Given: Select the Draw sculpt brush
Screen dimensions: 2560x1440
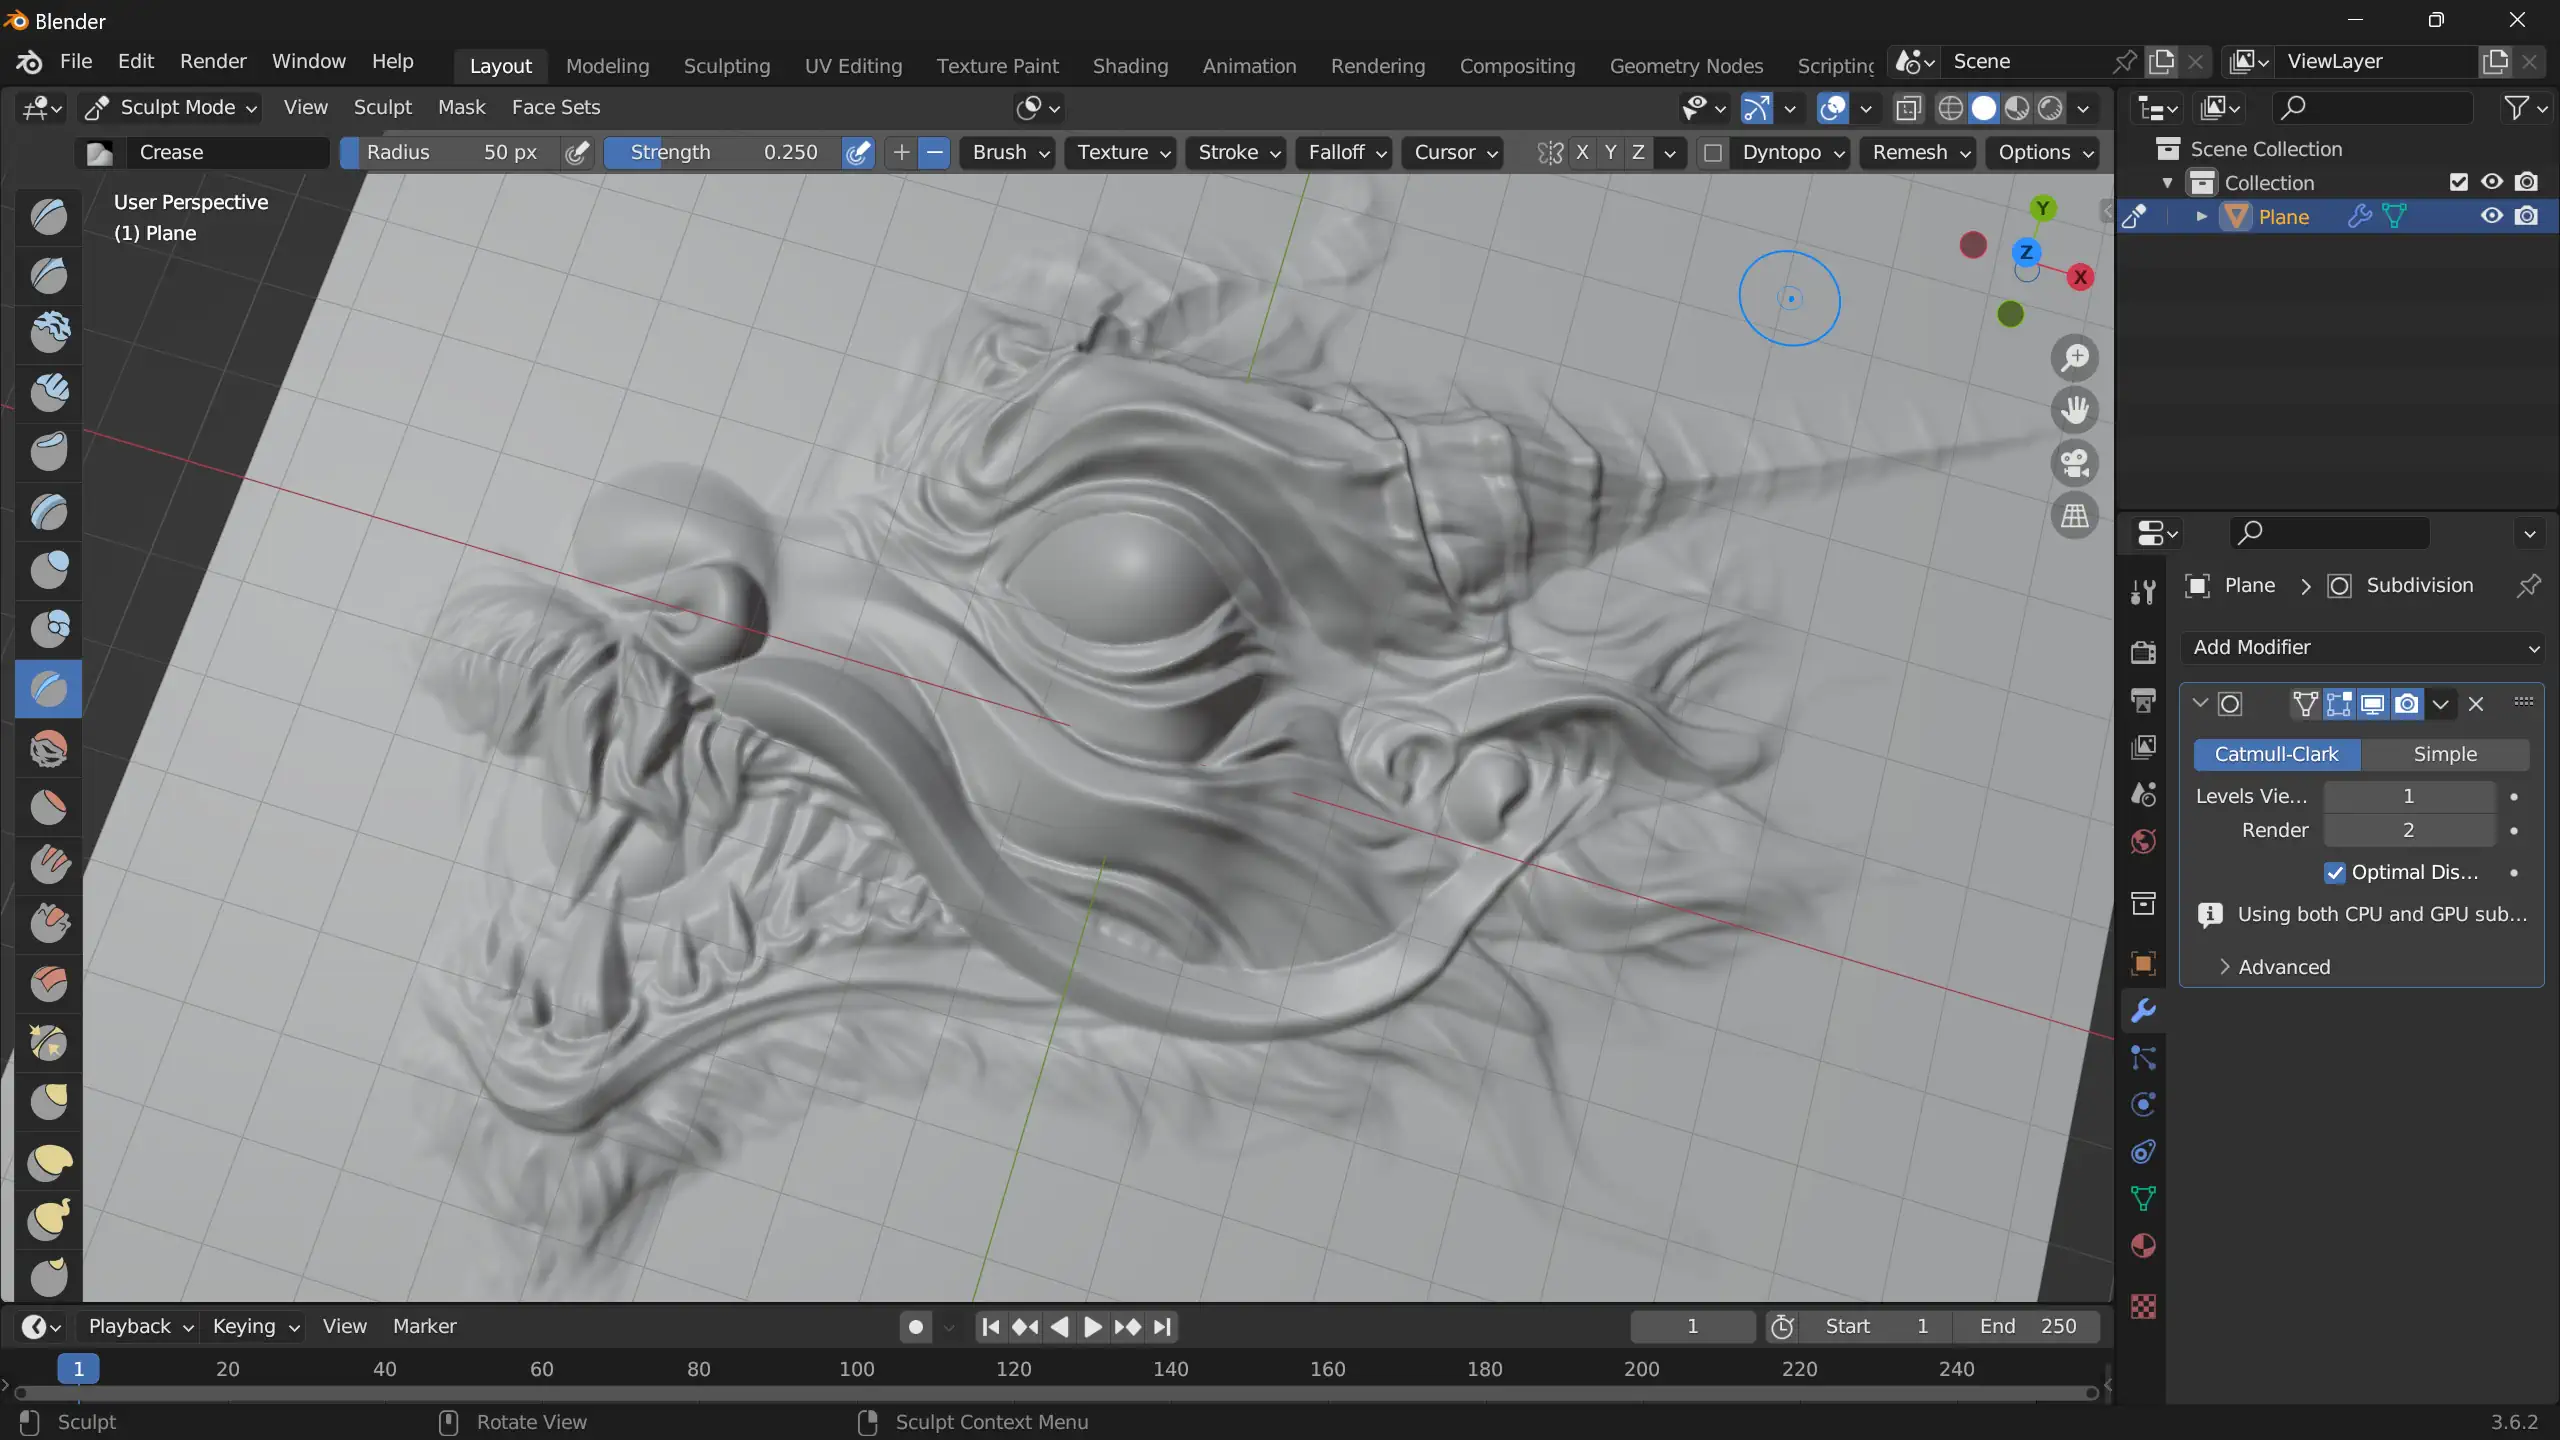Looking at the screenshot, I should [49, 217].
